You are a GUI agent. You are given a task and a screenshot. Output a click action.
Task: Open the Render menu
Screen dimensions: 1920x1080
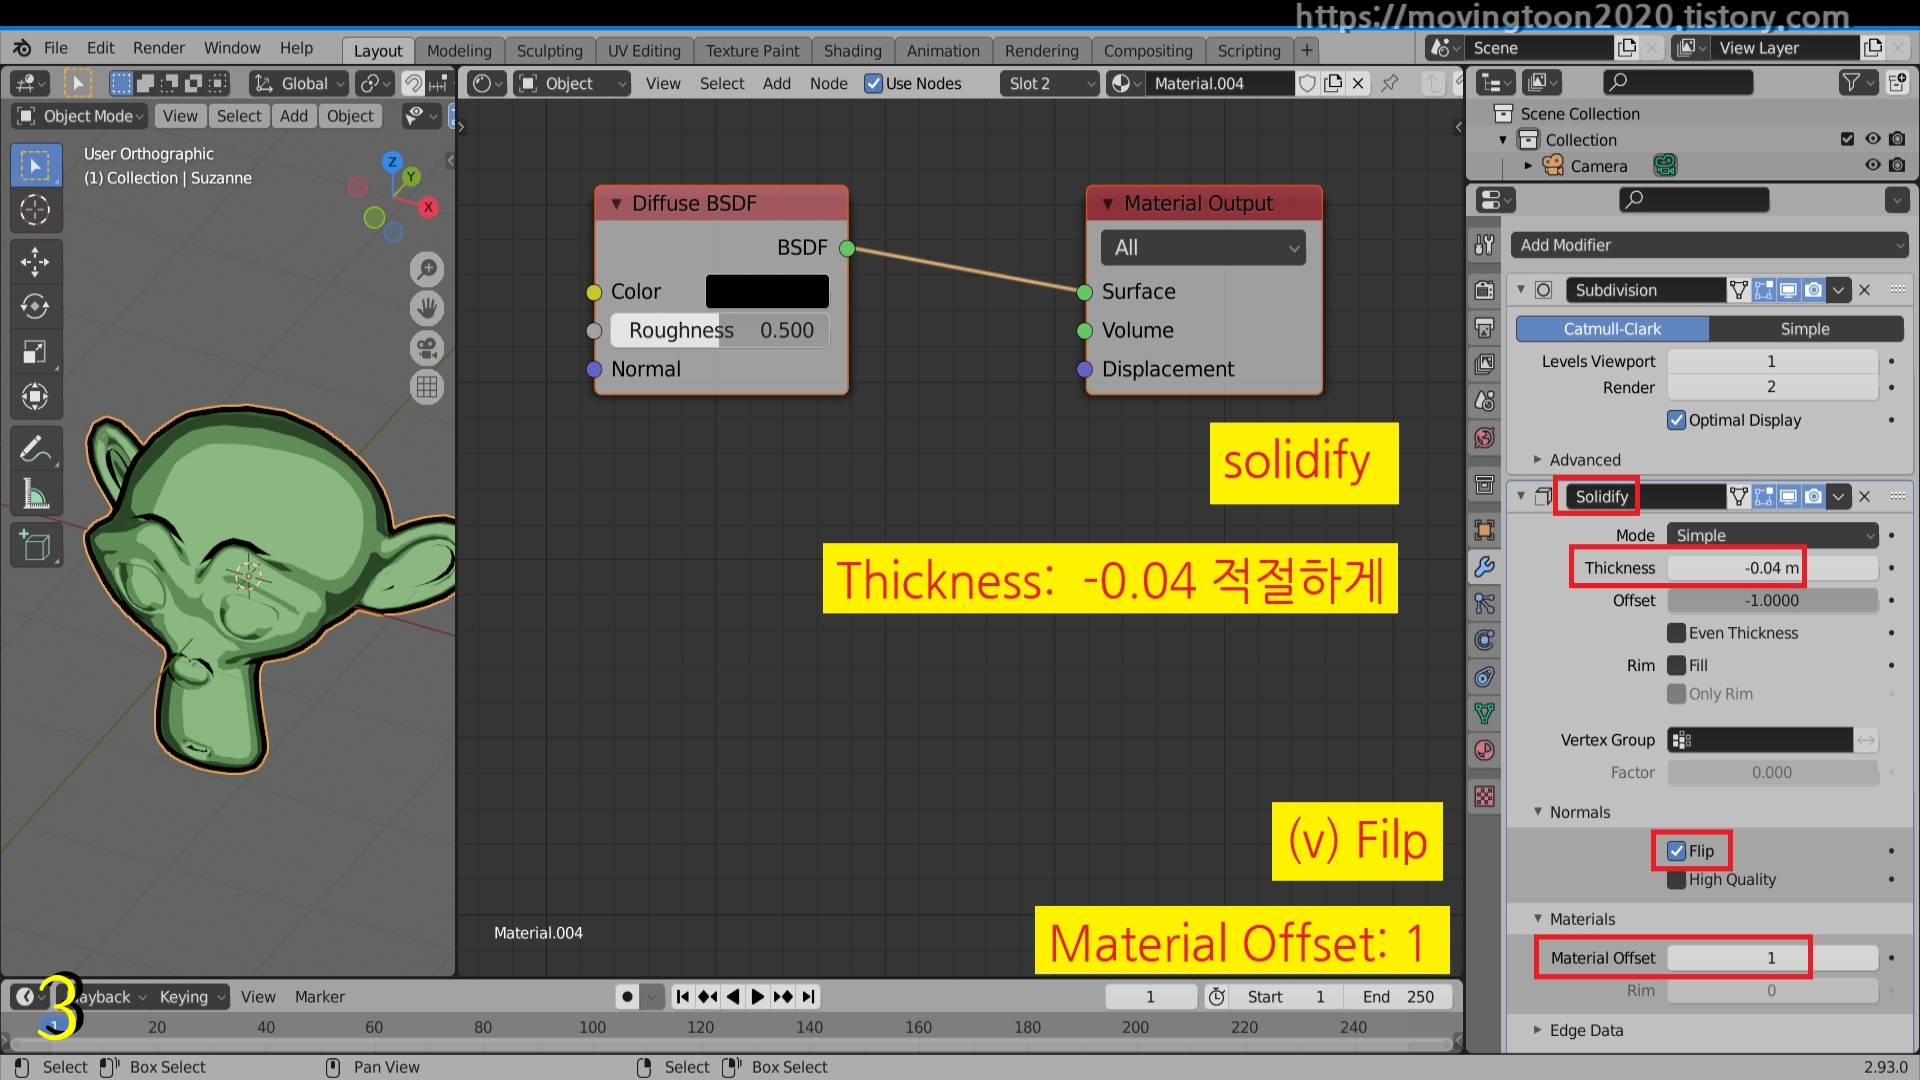click(x=159, y=48)
